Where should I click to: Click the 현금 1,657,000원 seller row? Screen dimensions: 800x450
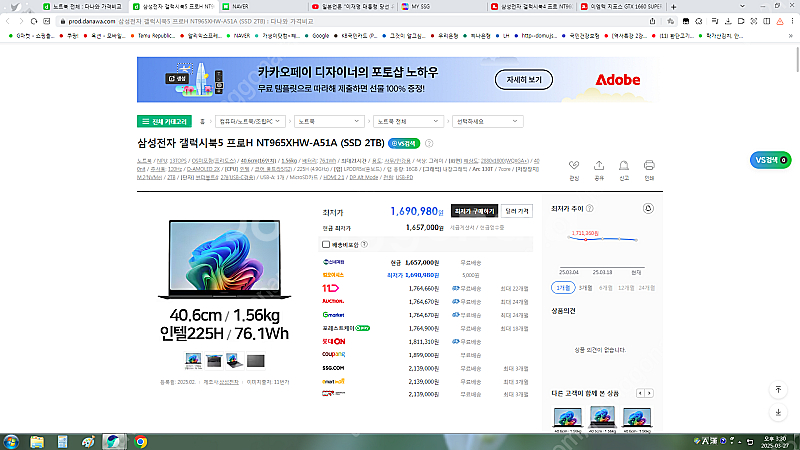428,263
